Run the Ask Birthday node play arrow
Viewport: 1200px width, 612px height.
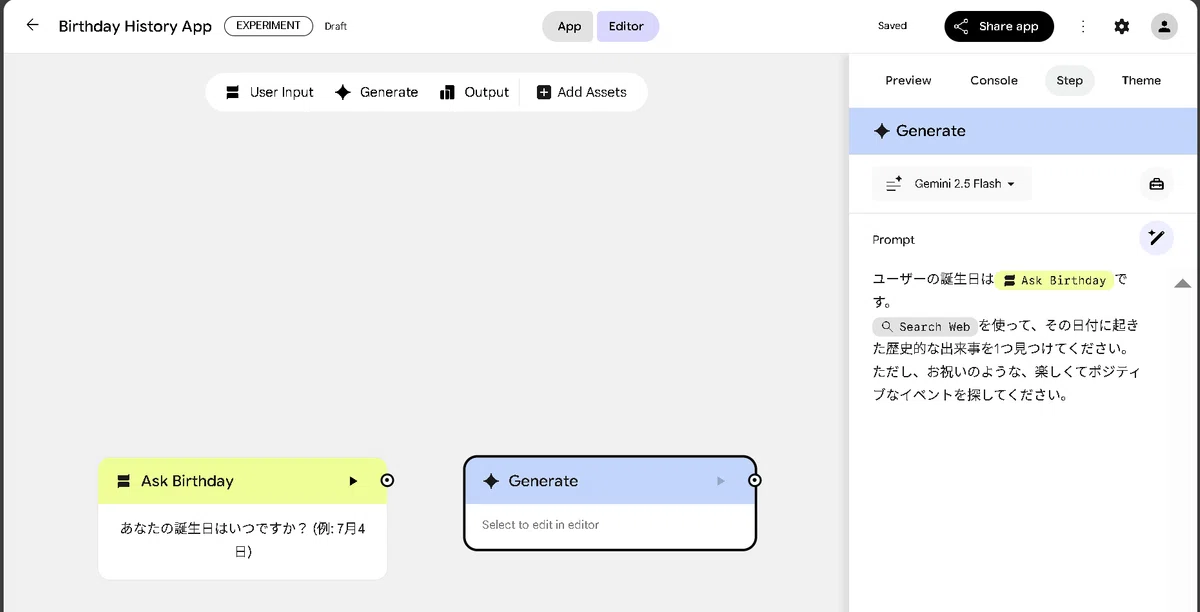pos(353,481)
